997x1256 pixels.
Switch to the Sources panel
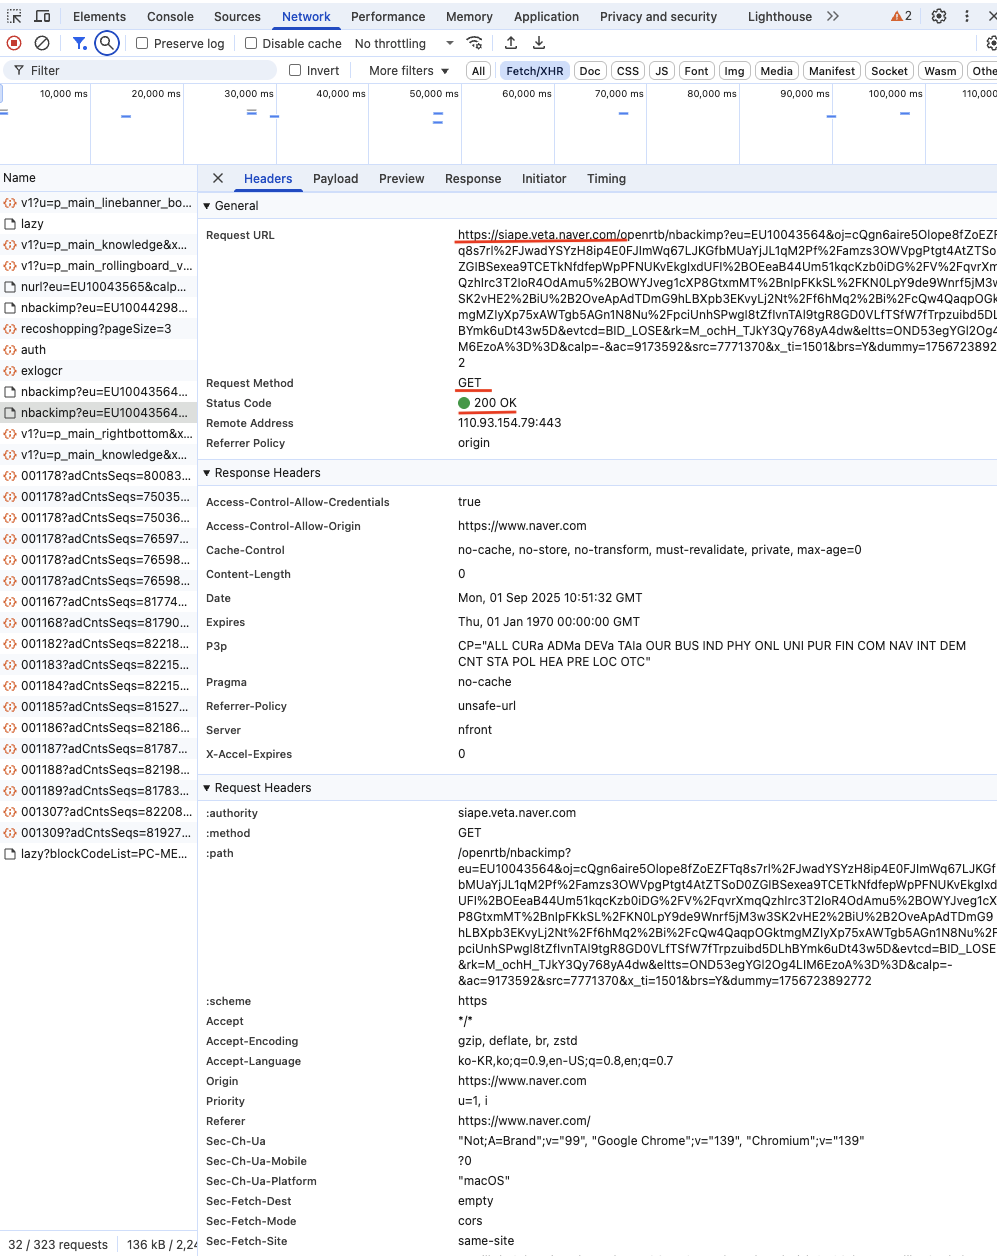(x=237, y=16)
